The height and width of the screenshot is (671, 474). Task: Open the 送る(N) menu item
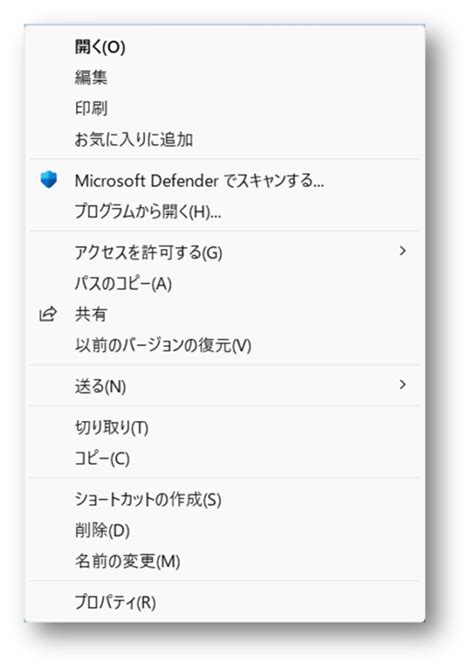[225, 386]
